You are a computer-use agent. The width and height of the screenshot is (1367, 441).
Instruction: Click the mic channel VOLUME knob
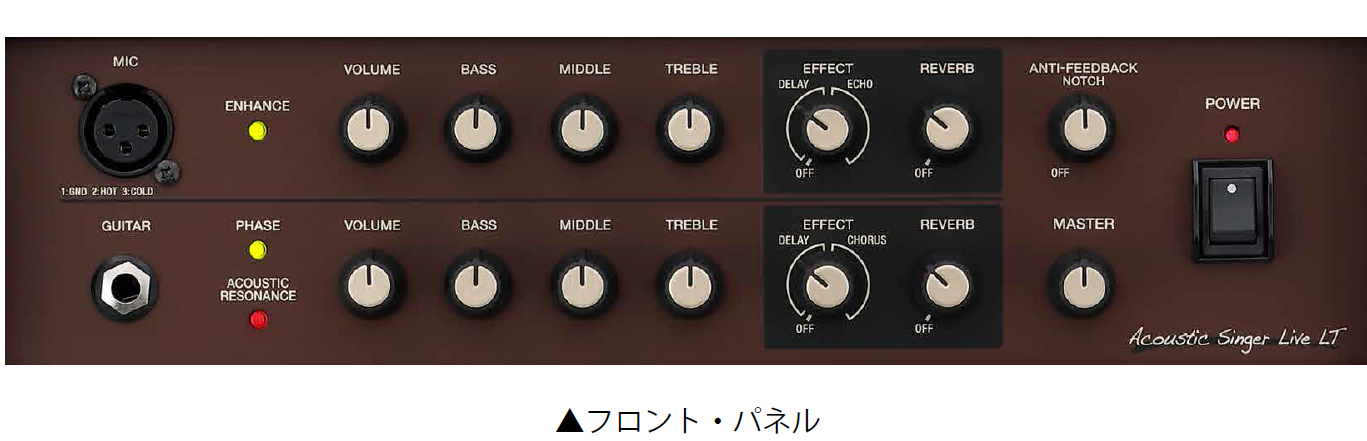[x=371, y=130]
